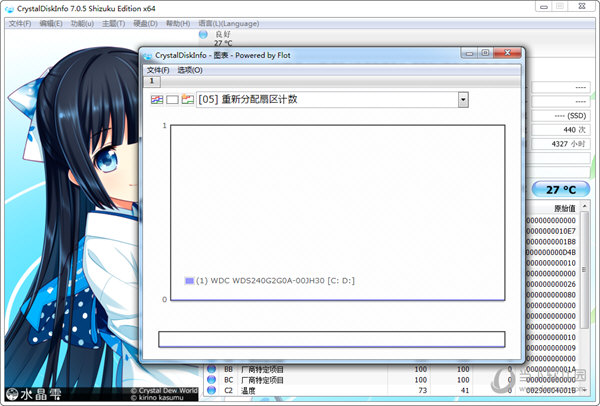This screenshot has height=406, width=600.
Task: Select disk tab 1 in graph window
Action: (x=152, y=81)
